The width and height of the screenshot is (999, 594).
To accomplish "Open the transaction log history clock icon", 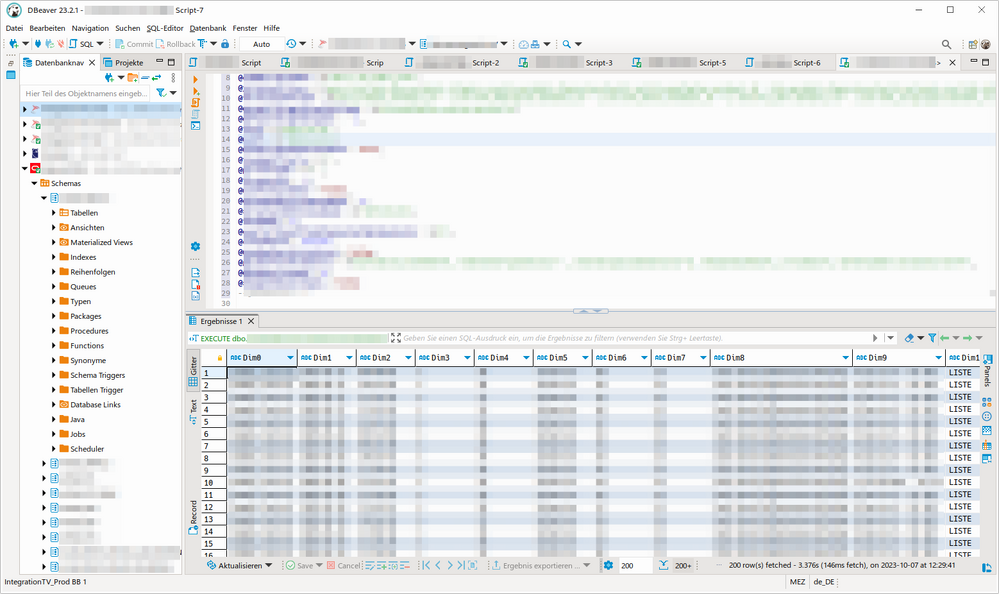I will (291, 44).
